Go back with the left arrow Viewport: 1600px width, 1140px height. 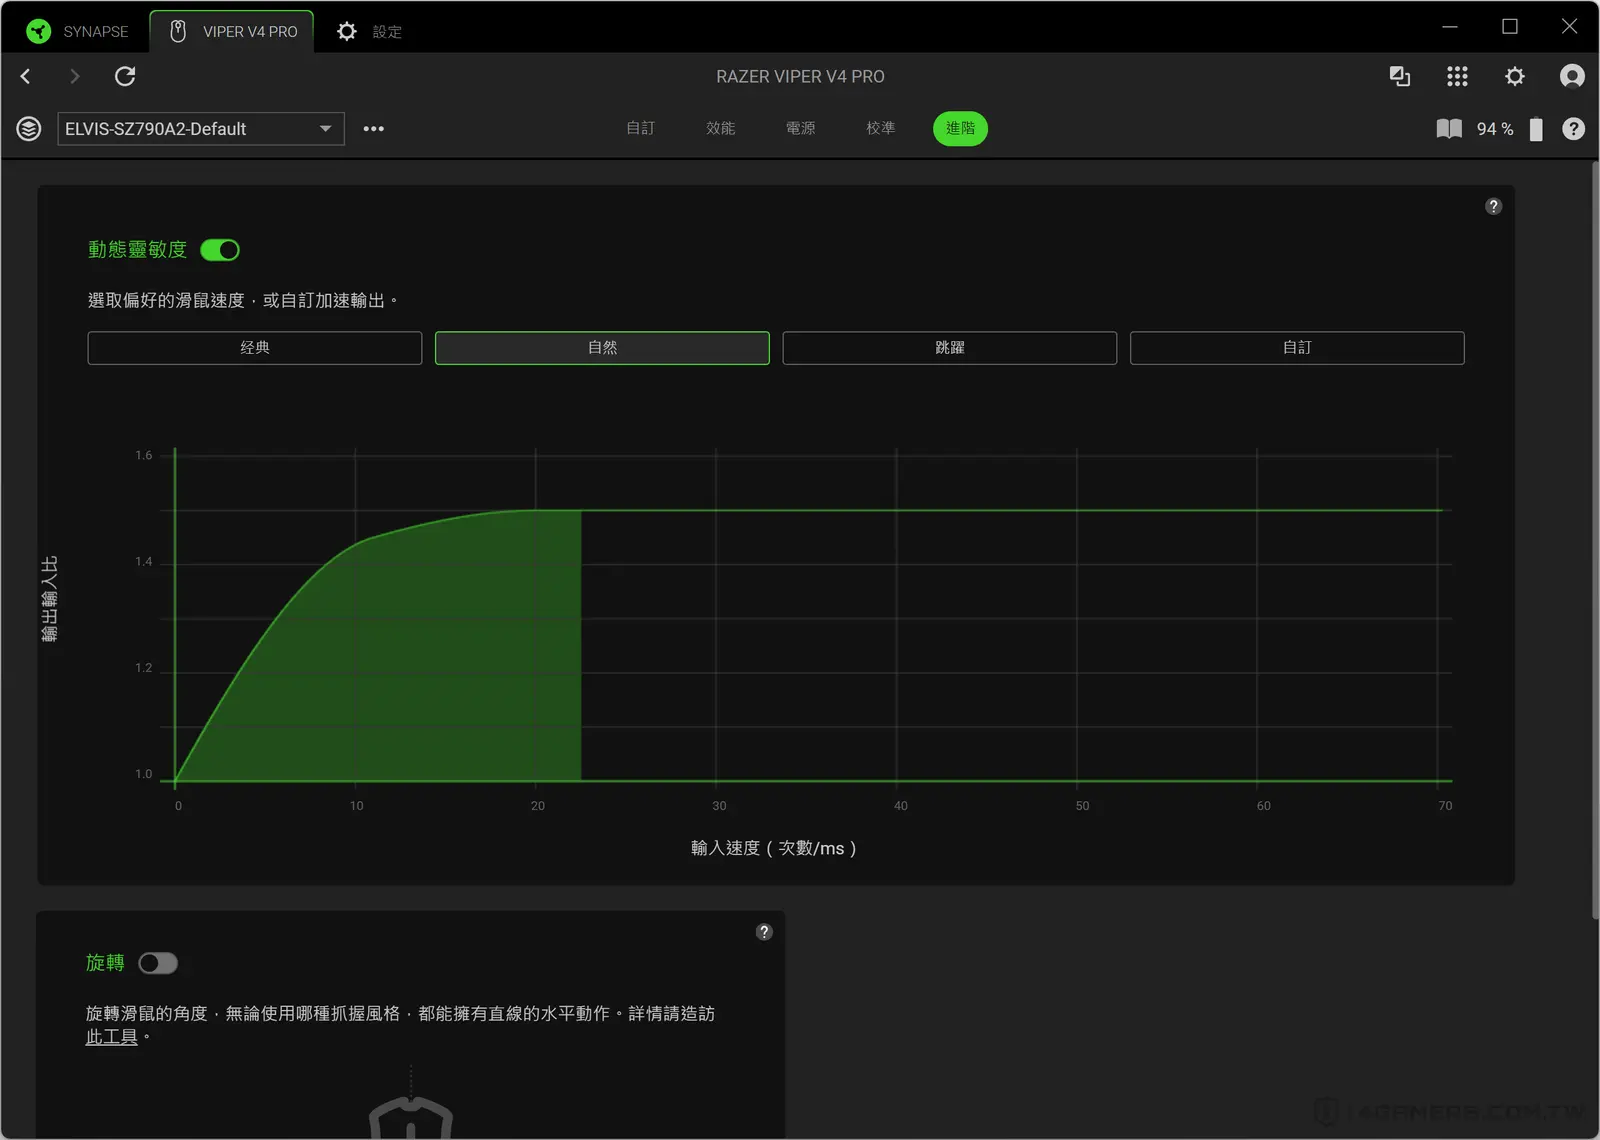tap(26, 76)
